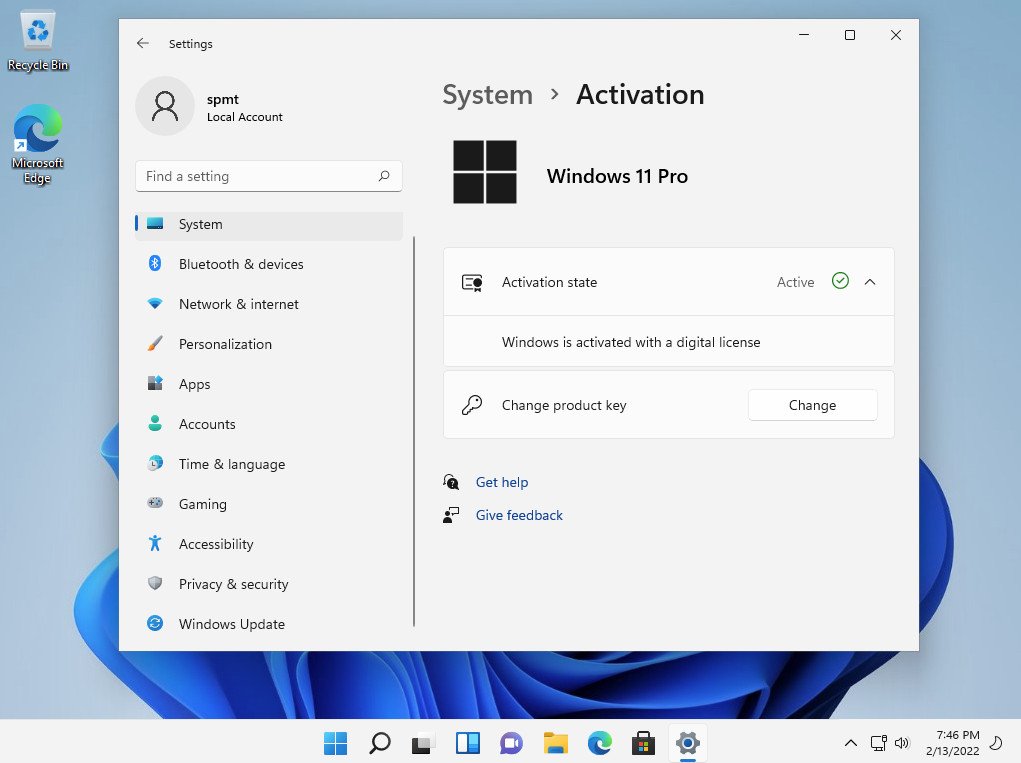Open the Get help link

pos(501,482)
